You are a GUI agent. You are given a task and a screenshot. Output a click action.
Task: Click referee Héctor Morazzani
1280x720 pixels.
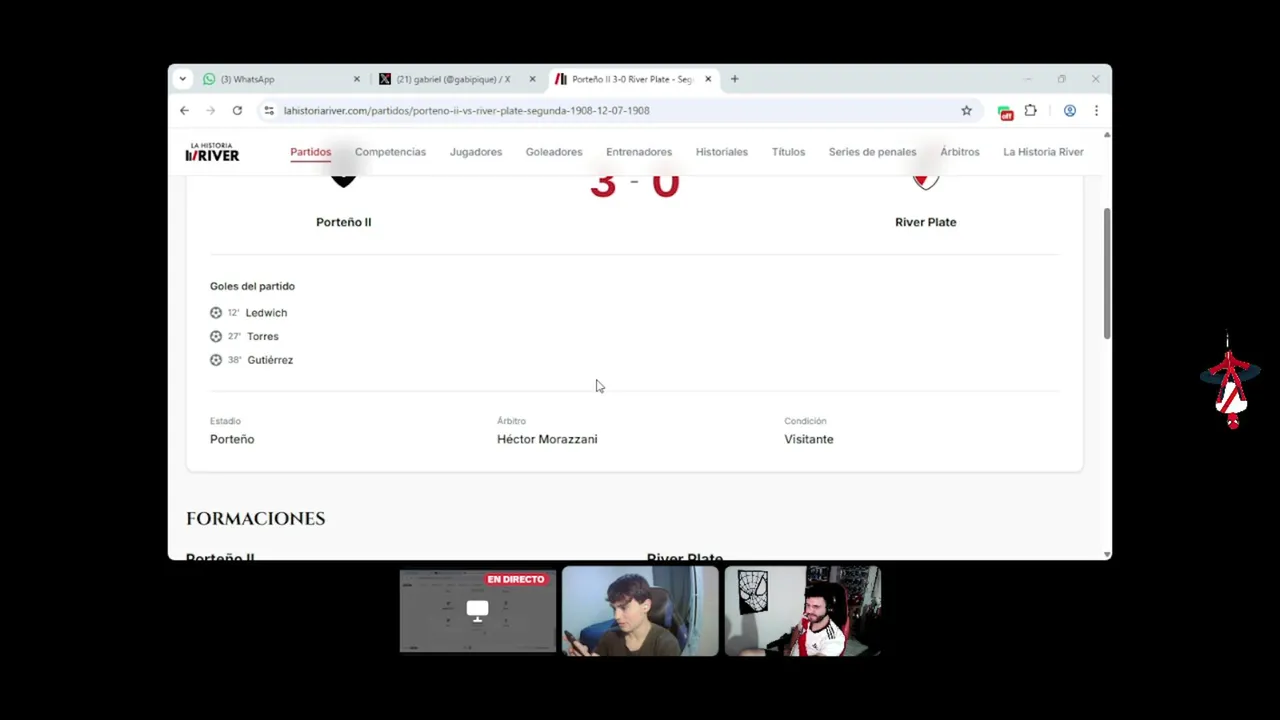coord(547,439)
